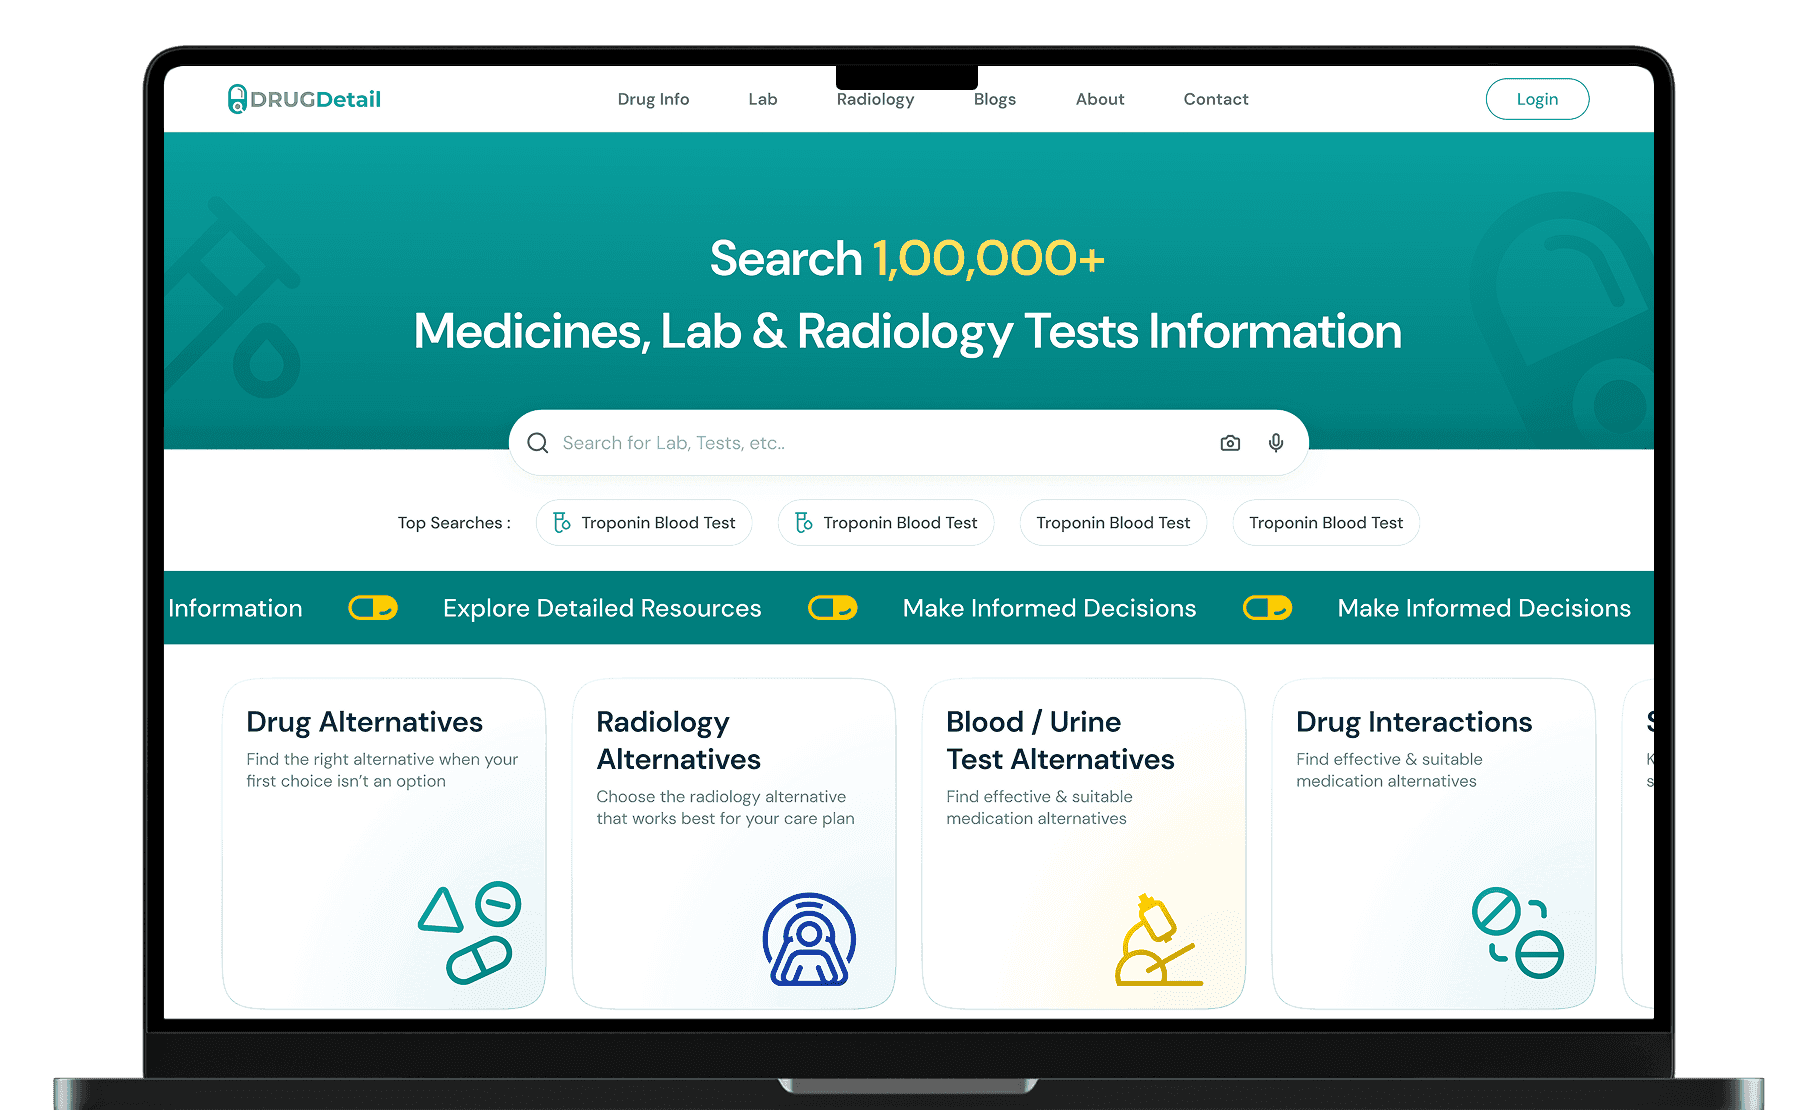
Task: Click the DRUGDetail logo
Action: pos(303,98)
